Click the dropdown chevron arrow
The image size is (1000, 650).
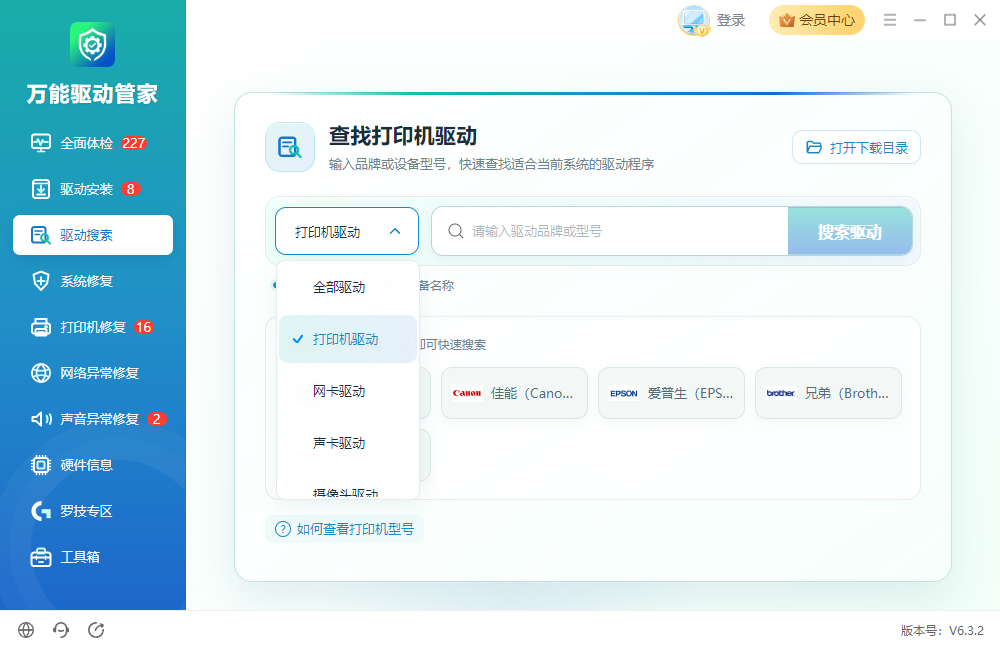(395, 232)
